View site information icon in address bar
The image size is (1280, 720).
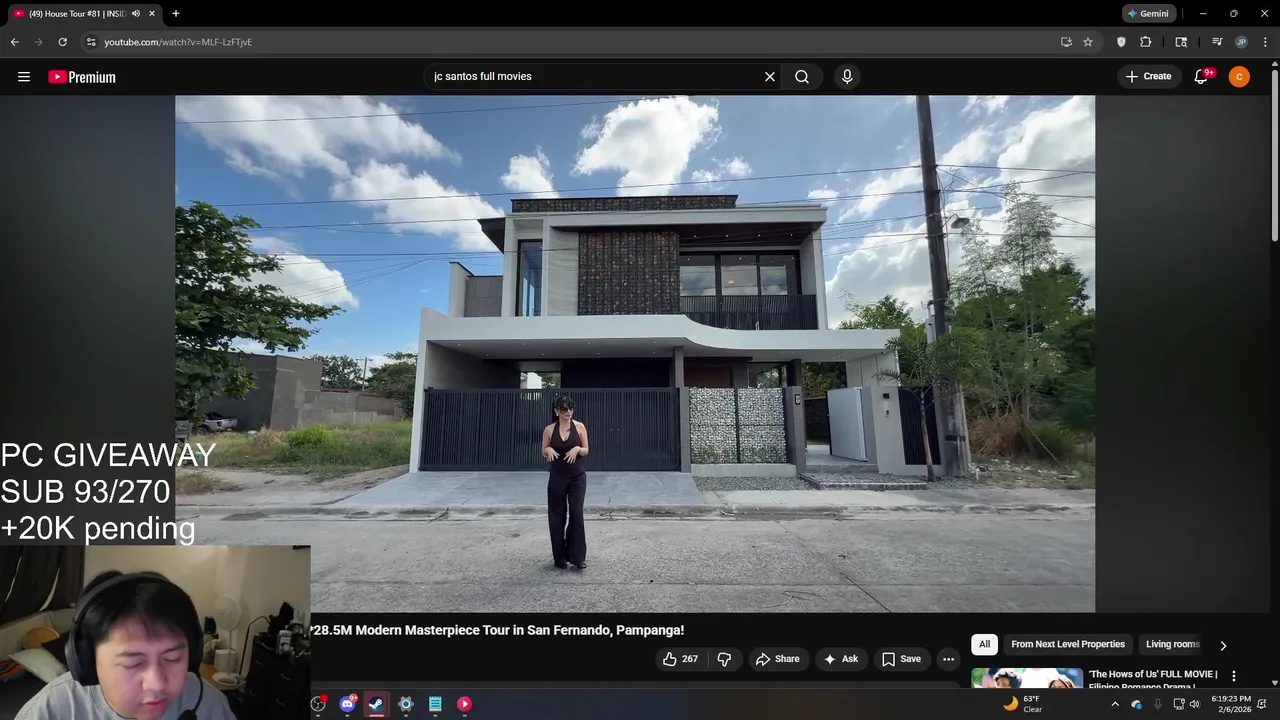90,42
